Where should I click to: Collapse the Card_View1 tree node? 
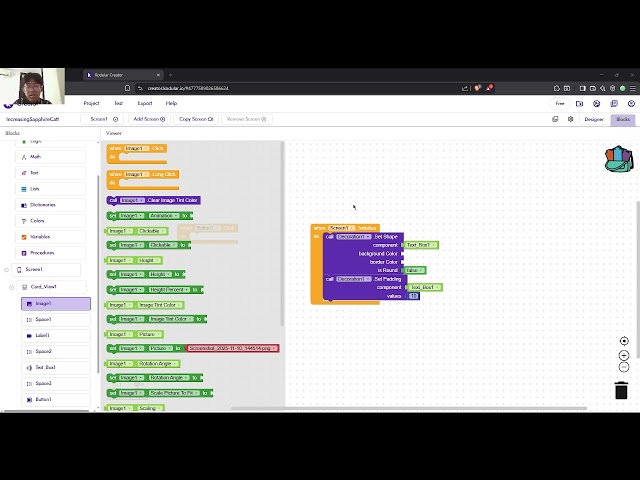pos(11,287)
